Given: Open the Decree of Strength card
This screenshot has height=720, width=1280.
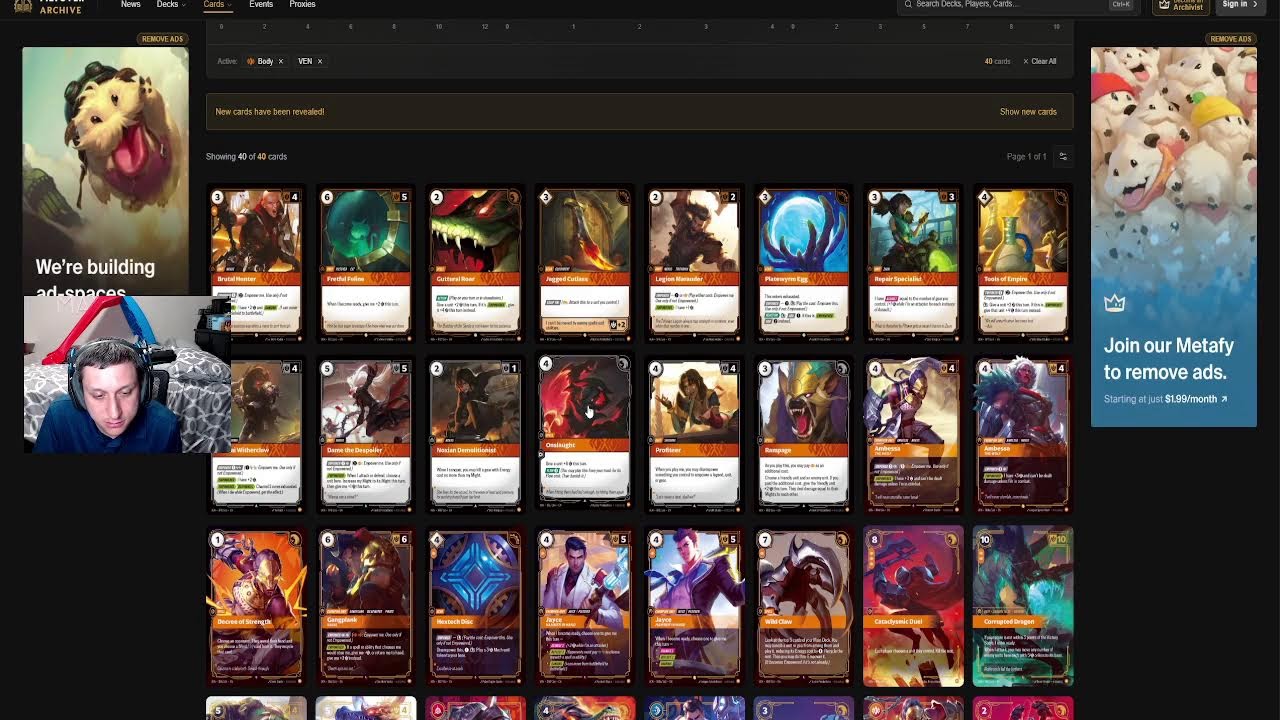Looking at the screenshot, I should pyautogui.click(x=256, y=607).
